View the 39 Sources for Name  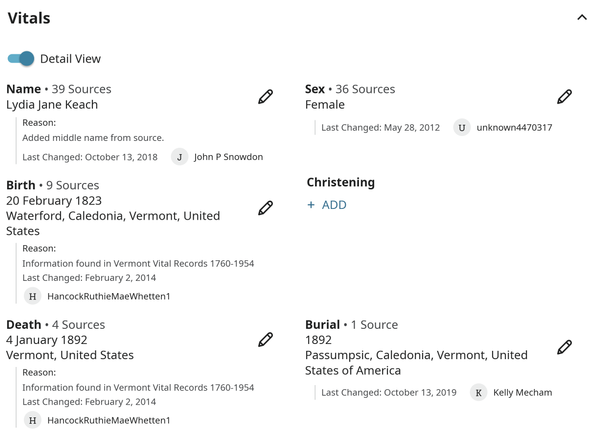coord(81,89)
